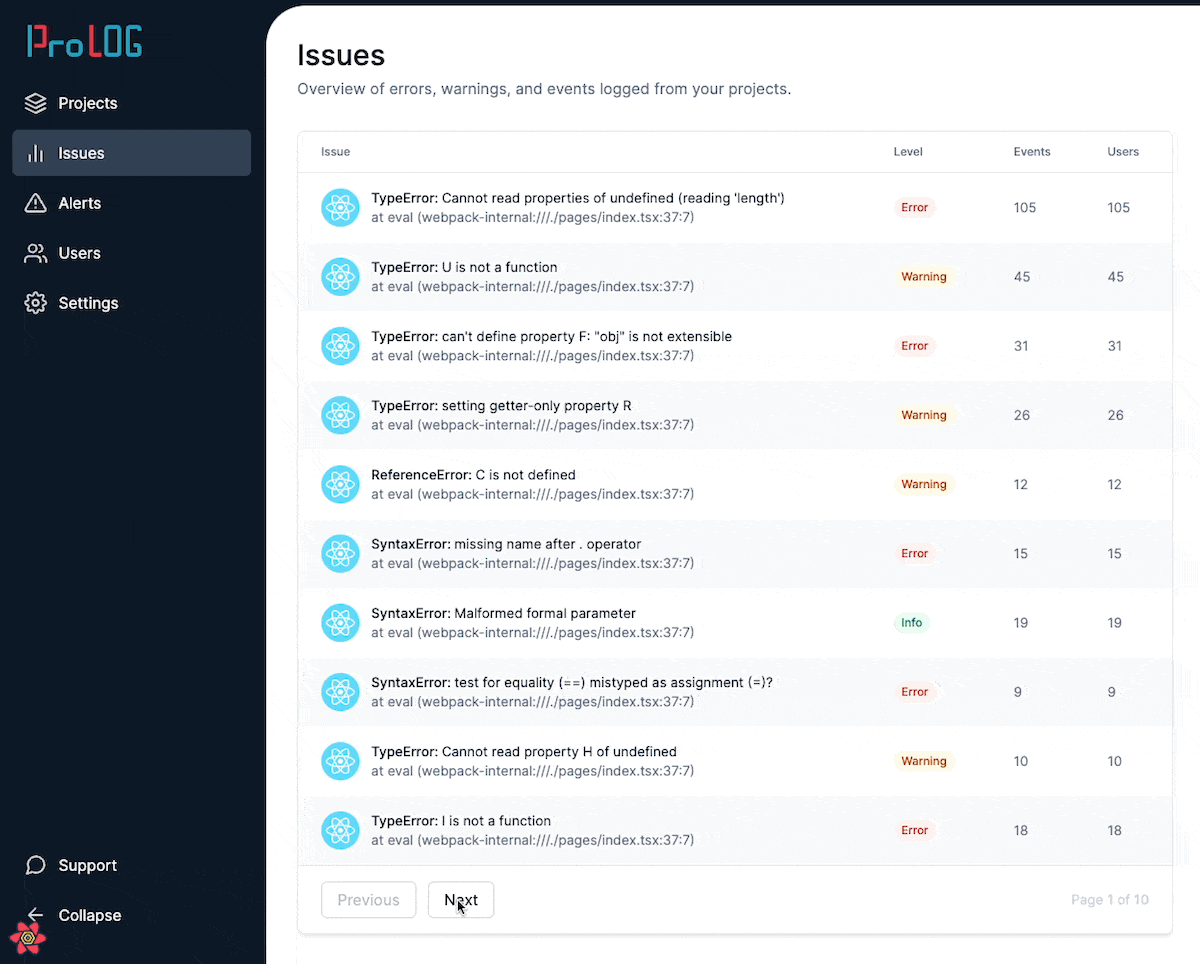
Task: Click the React icon beside ReferenceError issue
Action: tap(340, 484)
